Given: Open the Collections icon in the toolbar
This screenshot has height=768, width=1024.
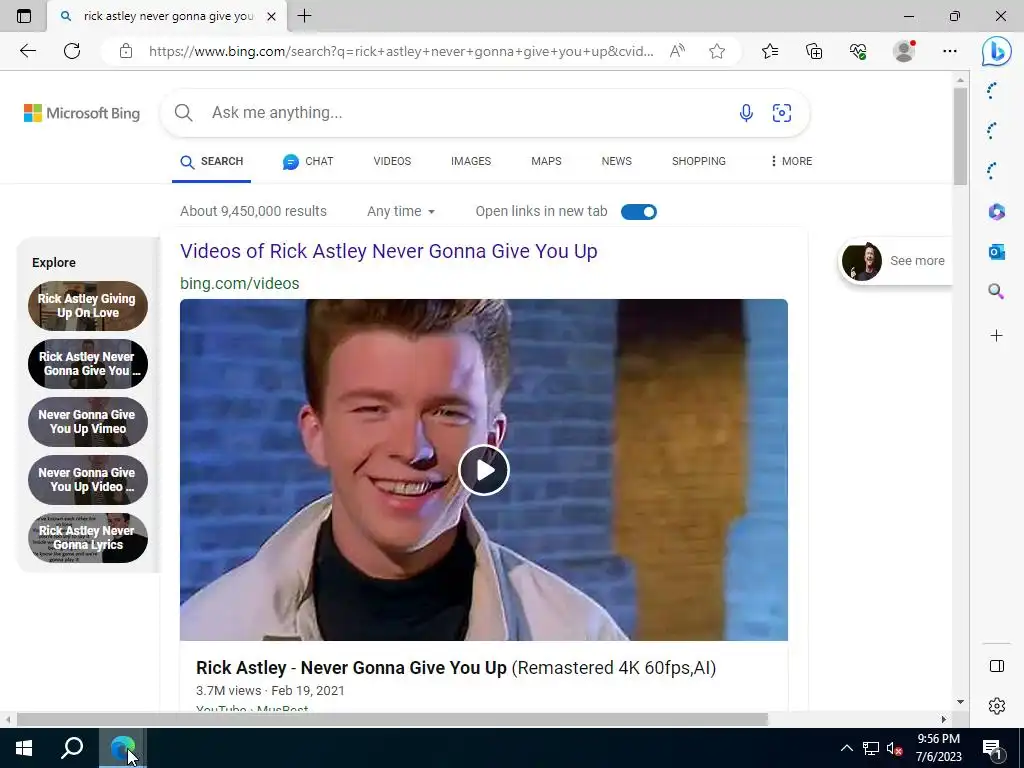Looking at the screenshot, I should pyautogui.click(x=814, y=51).
